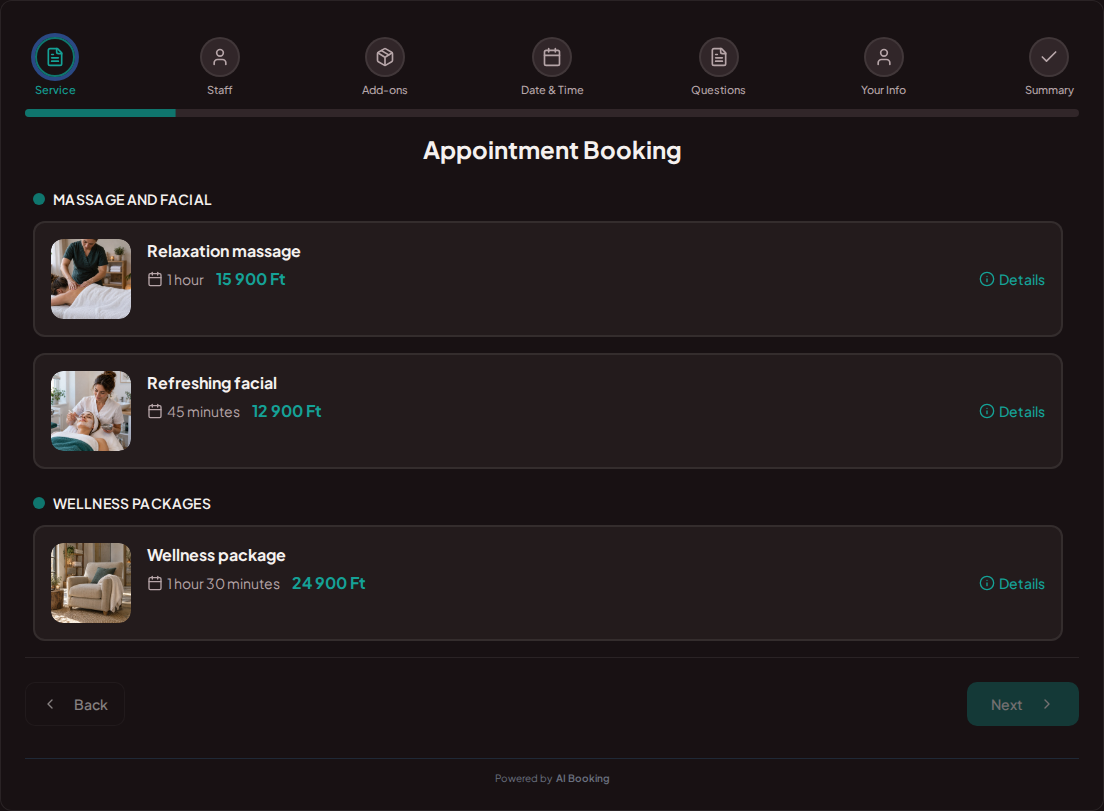Click info icon on Wellness package card
Viewport: 1104px width, 811px height.
pos(987,583)
